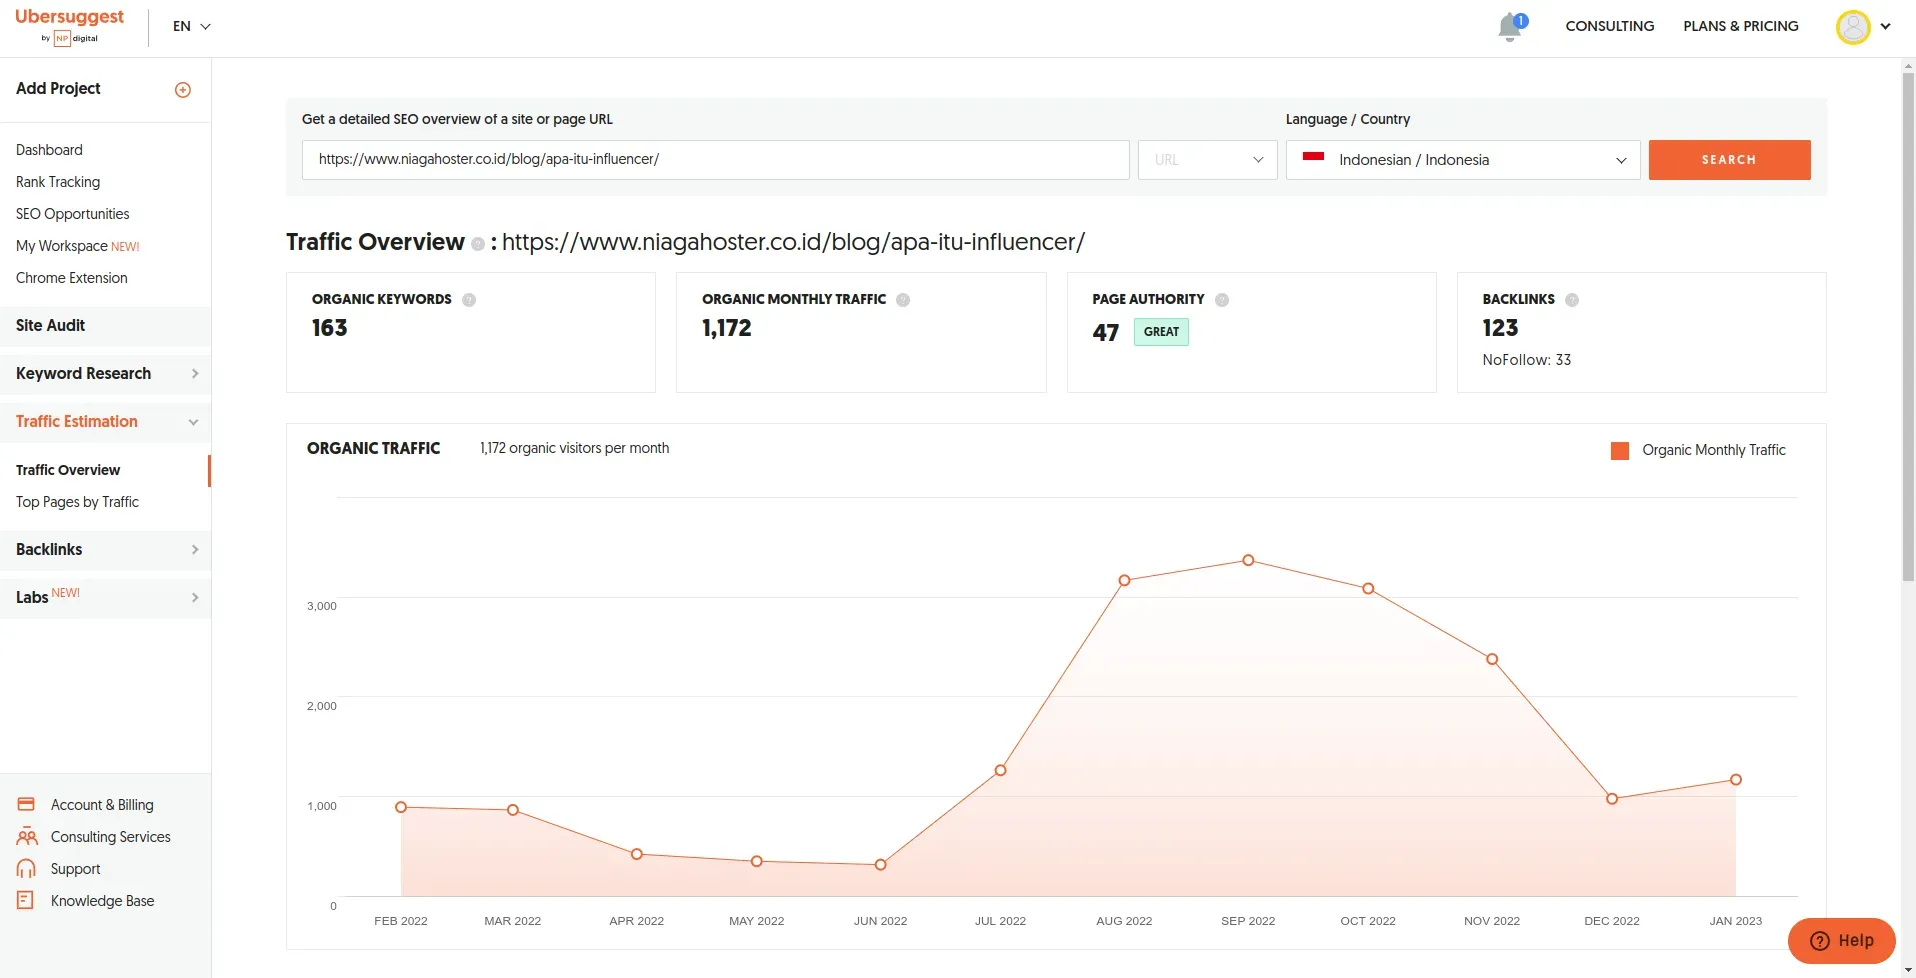The height and width of the screenshot is (978, 1916).
Task: Open the Indonesian / Indonesia country dropdown
Action: coord(1462,160)
